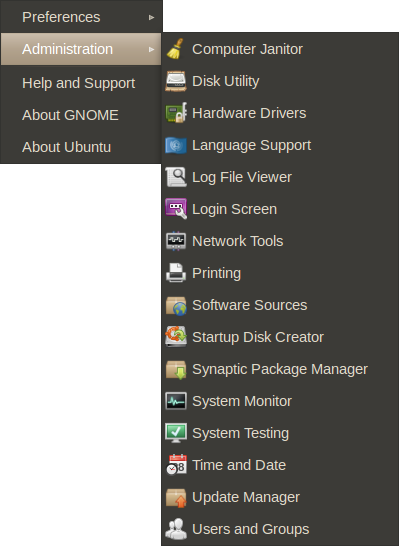Start Network Tools from its label
The height and width of the screenshot is (546, 399).
click(x=238, y=241)
